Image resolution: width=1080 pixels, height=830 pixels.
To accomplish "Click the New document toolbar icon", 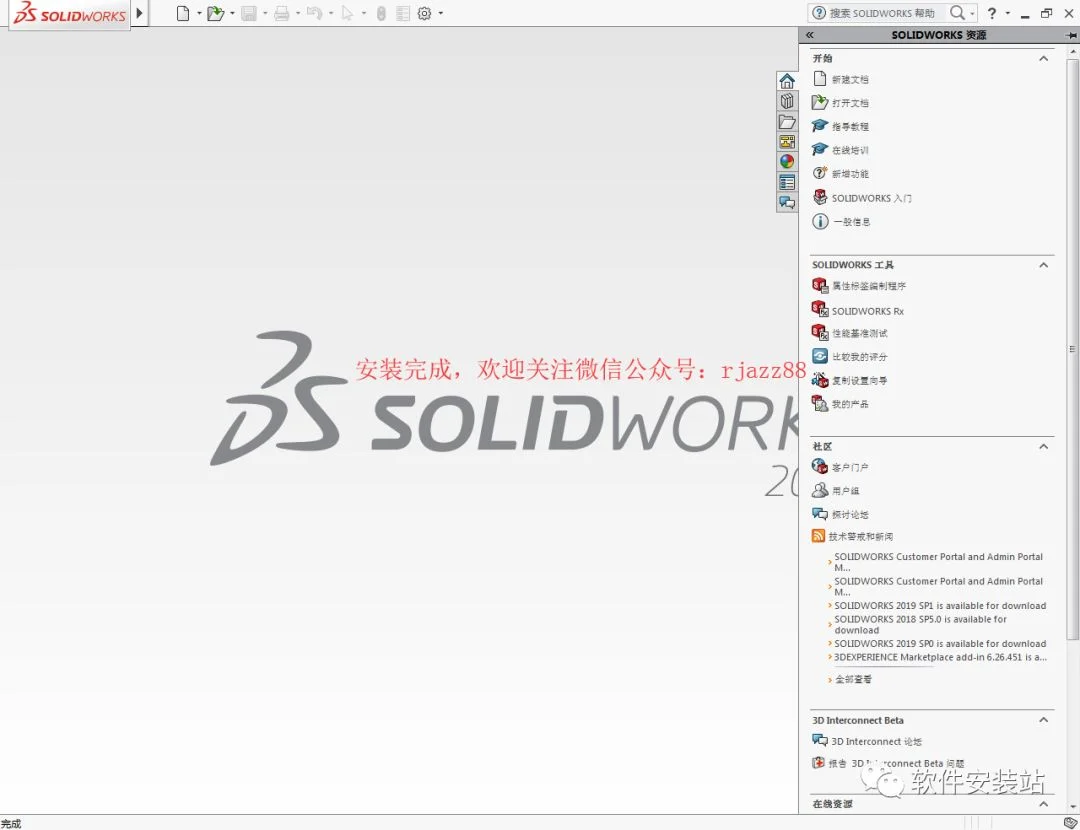I will coord(183,13).
